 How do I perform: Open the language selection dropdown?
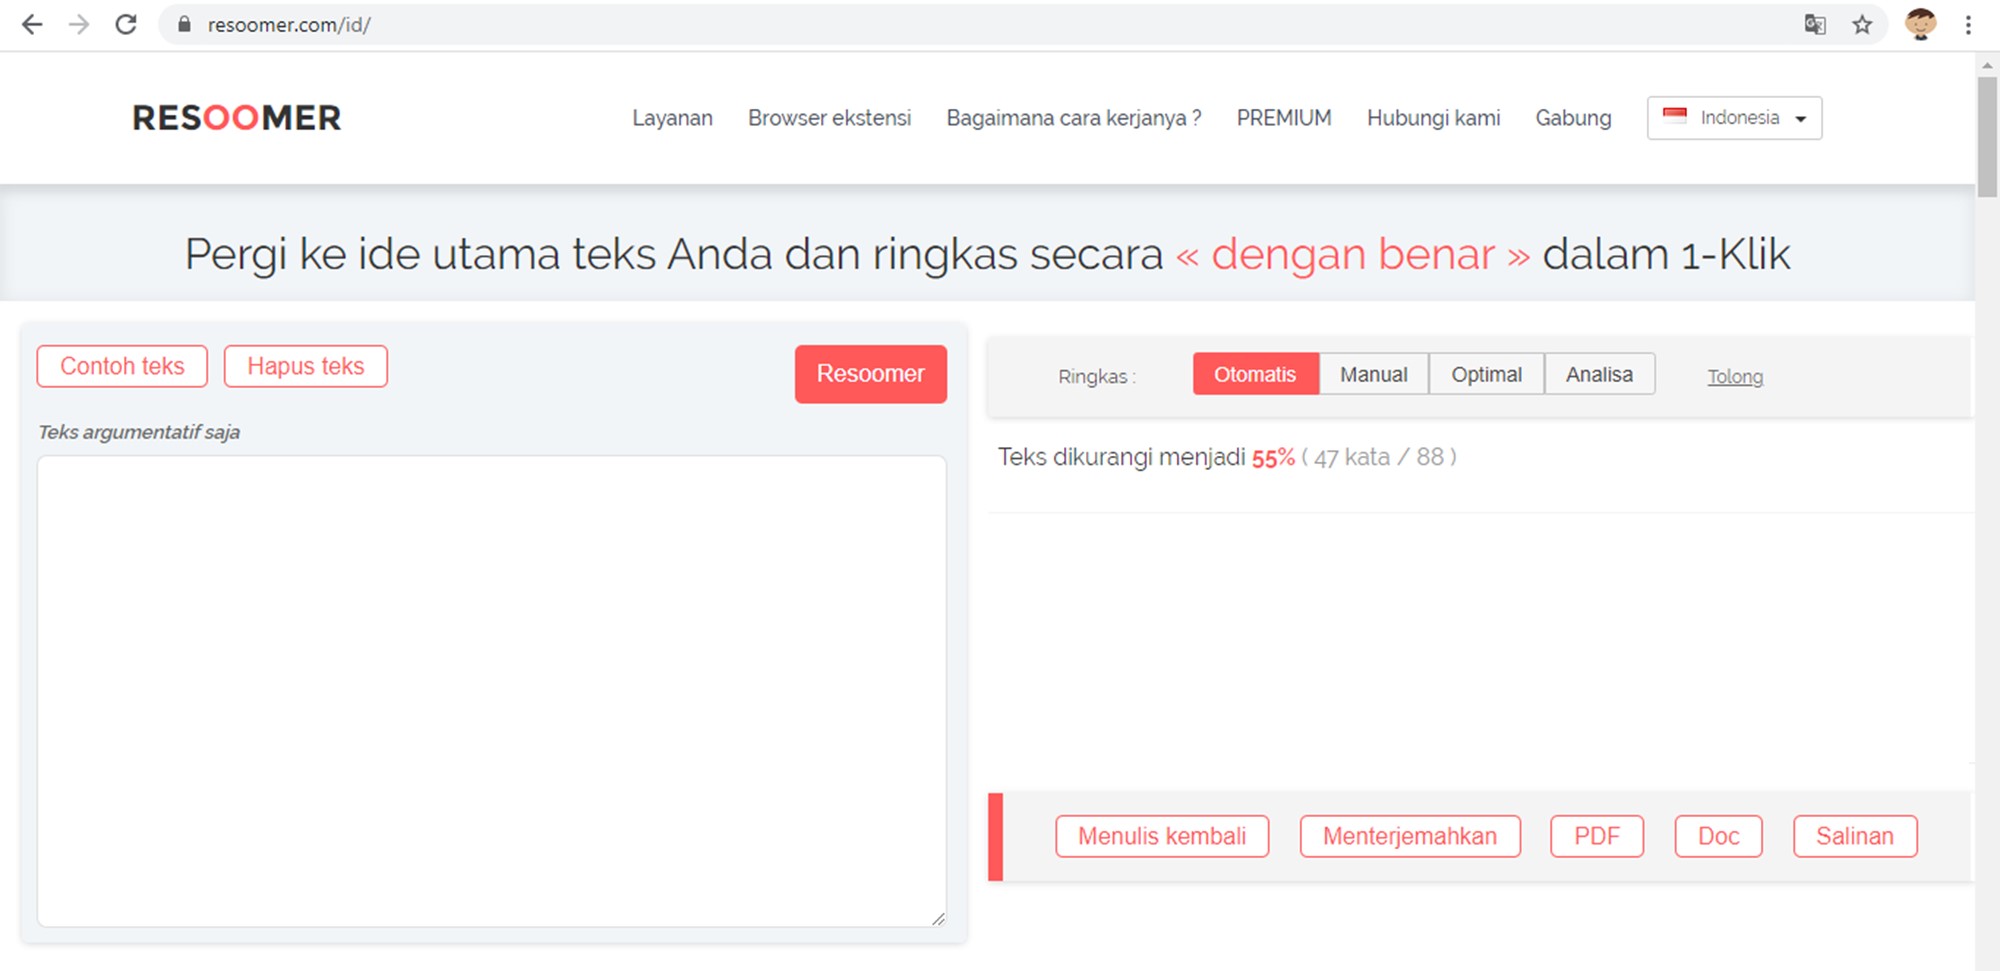click(x=1734, y=117)
